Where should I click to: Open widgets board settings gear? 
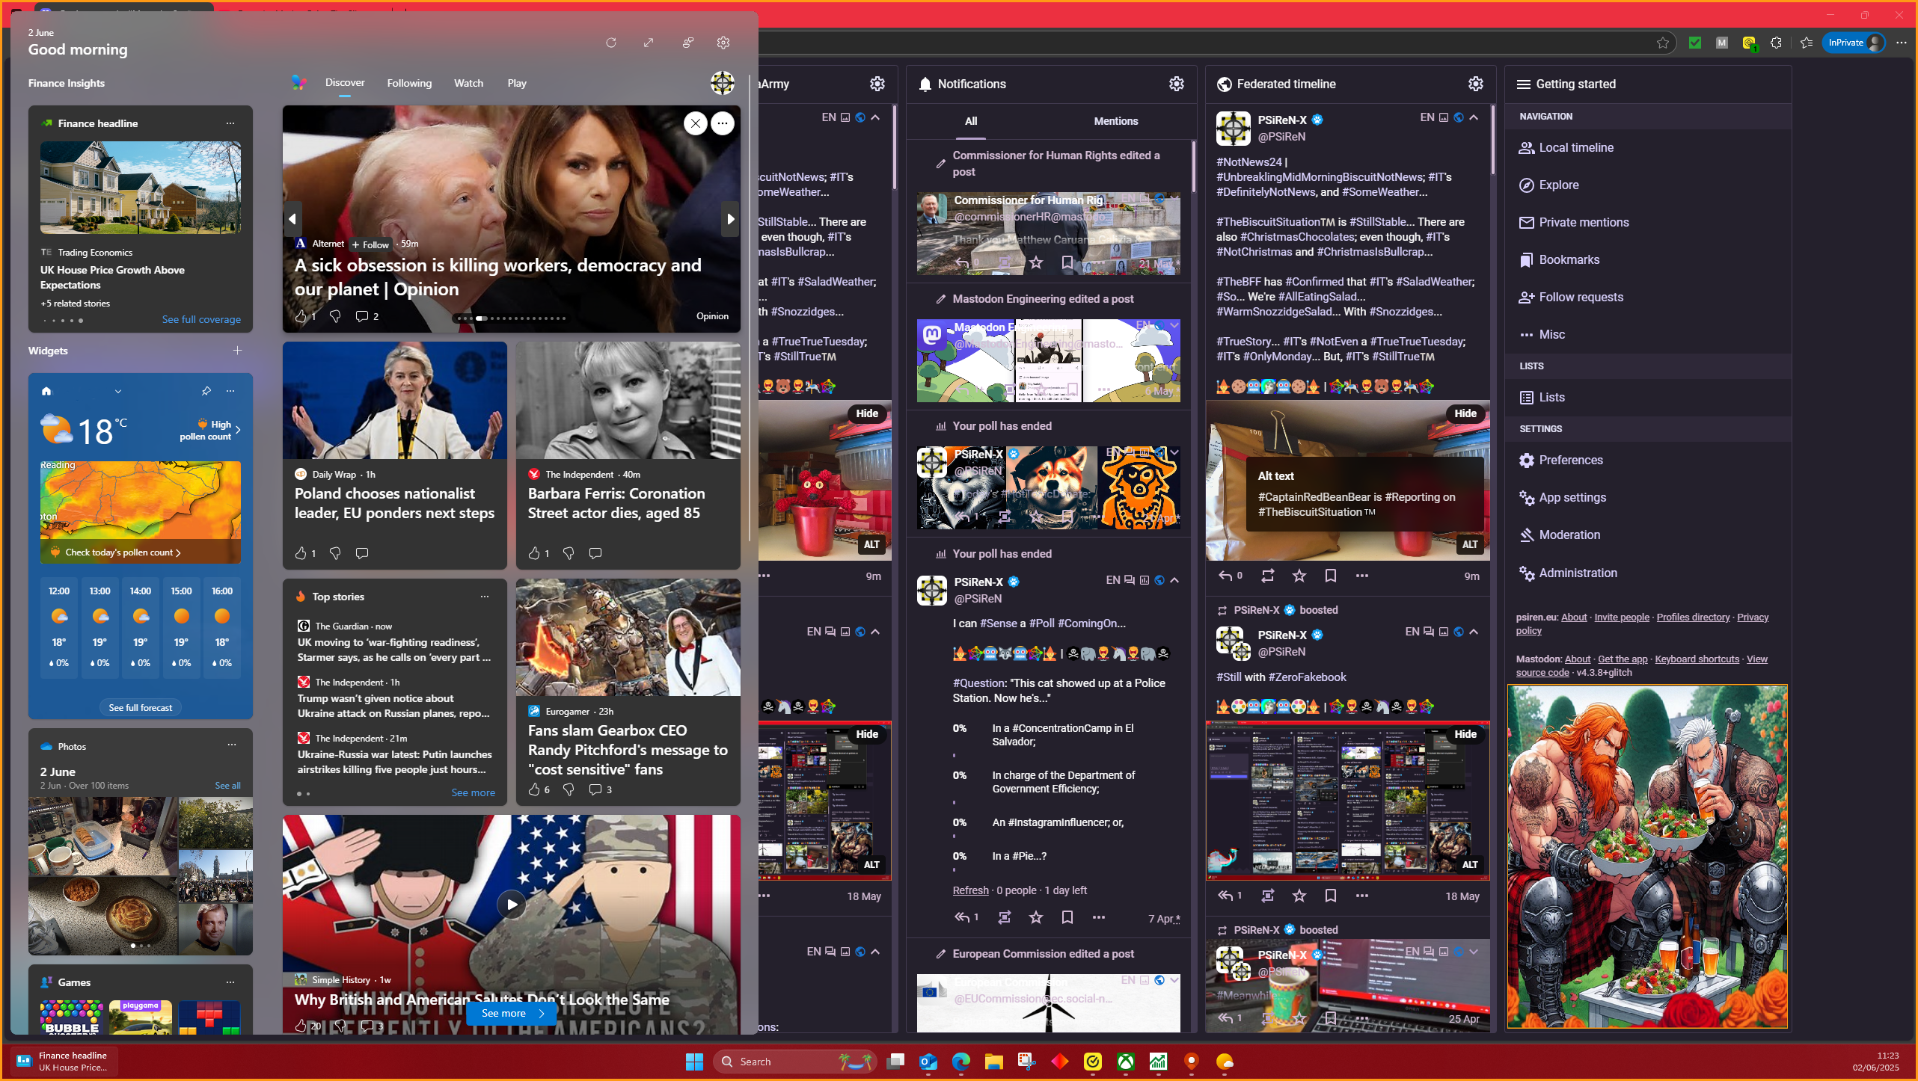pos(723,43)
